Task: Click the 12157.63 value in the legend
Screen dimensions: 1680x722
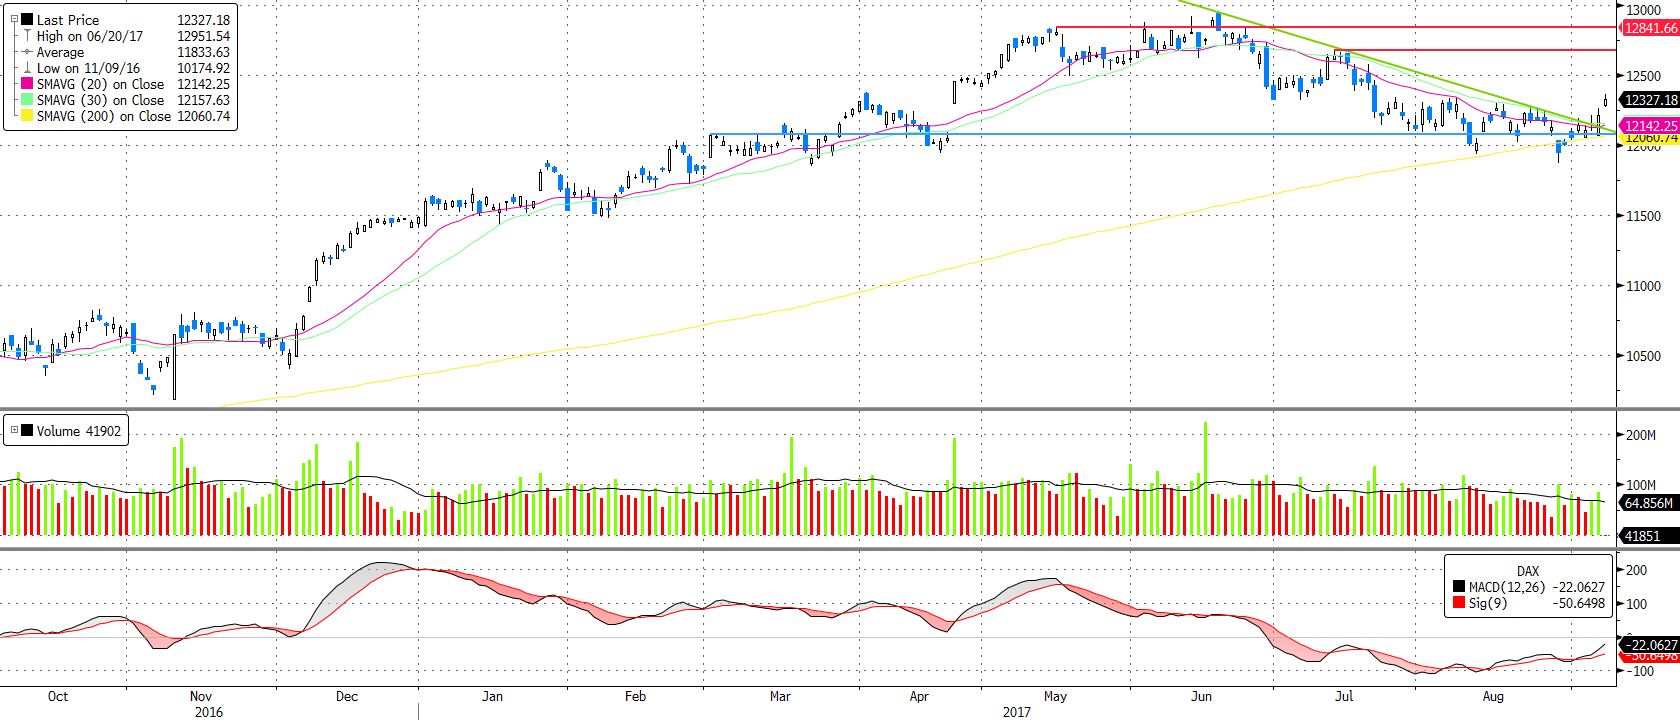Action: pos(204,100)
